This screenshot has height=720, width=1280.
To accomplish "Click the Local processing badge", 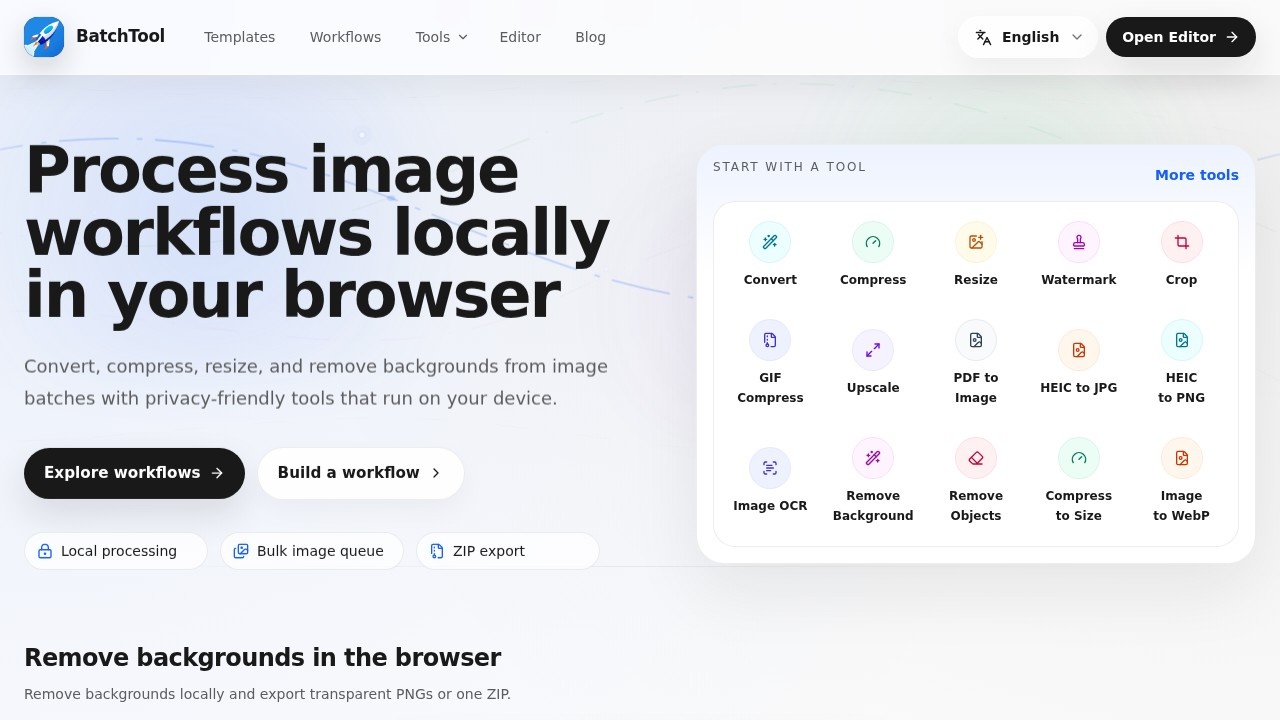I will (x=116, y=551).
